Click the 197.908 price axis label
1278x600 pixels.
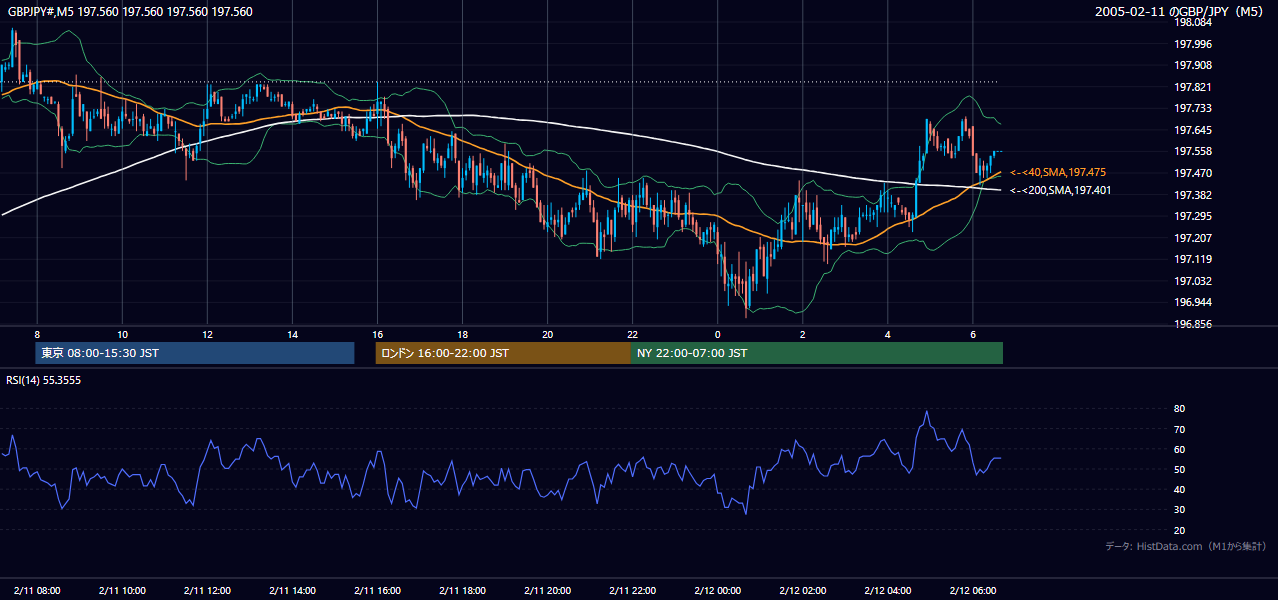point(1192,65)
